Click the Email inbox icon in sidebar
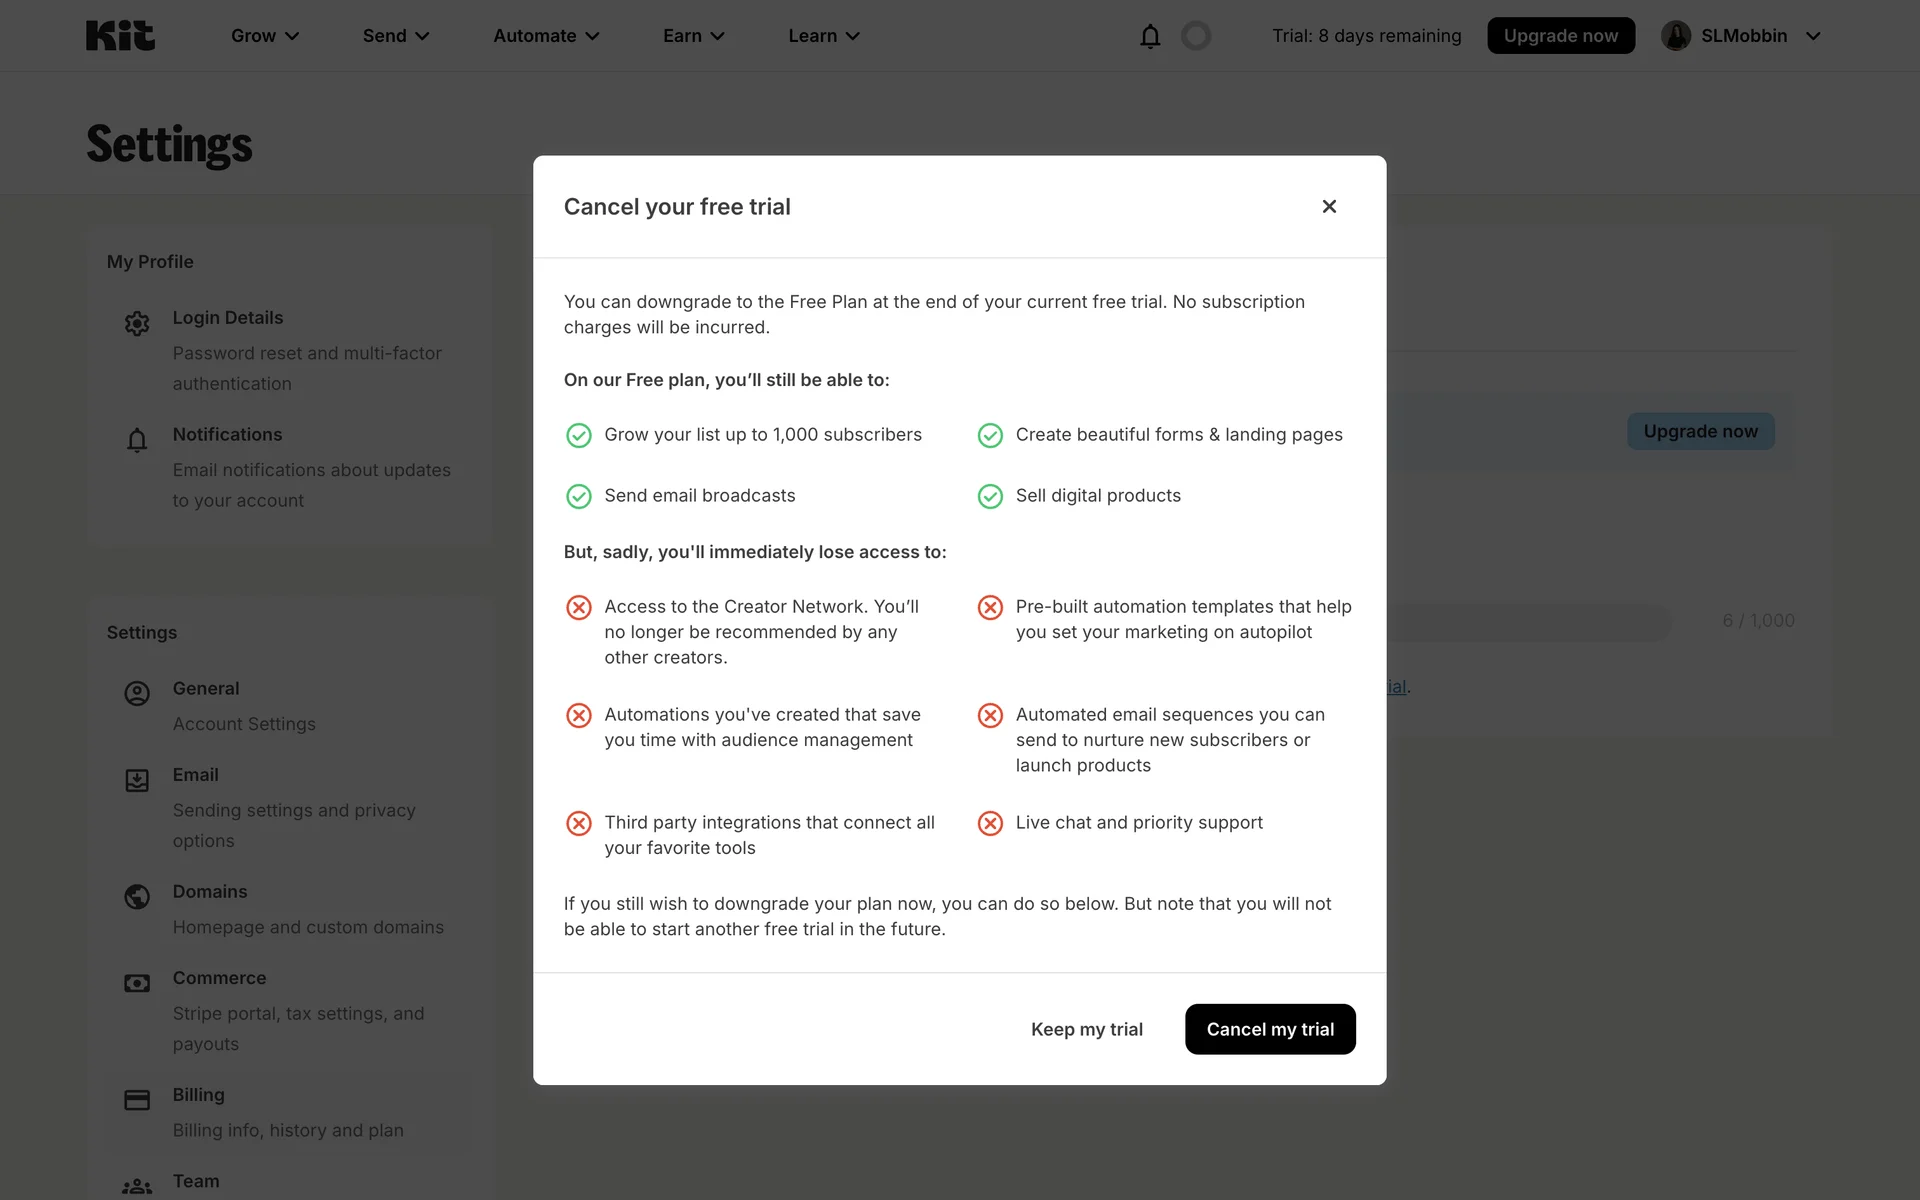The width and height of the screenshot is (1920, 1200). point(137,780)
